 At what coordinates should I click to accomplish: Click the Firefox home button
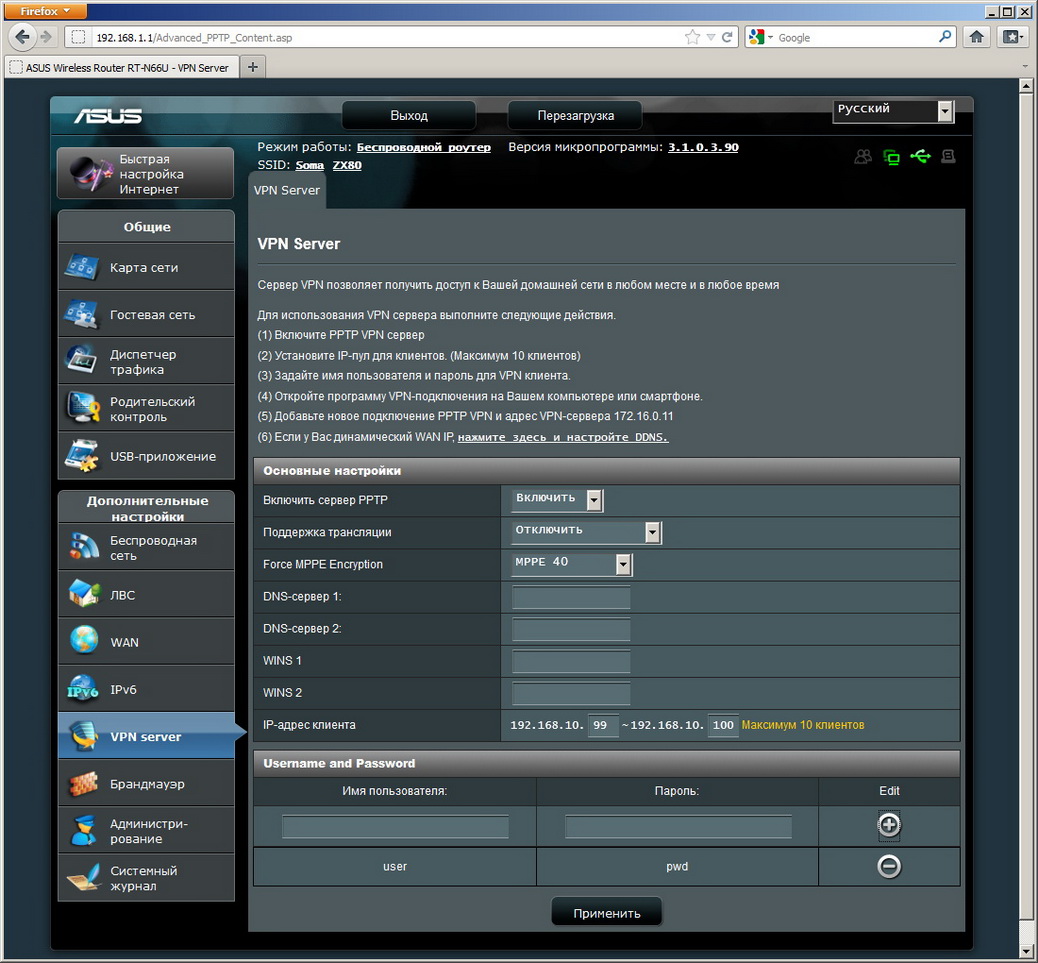pos(977,37)
